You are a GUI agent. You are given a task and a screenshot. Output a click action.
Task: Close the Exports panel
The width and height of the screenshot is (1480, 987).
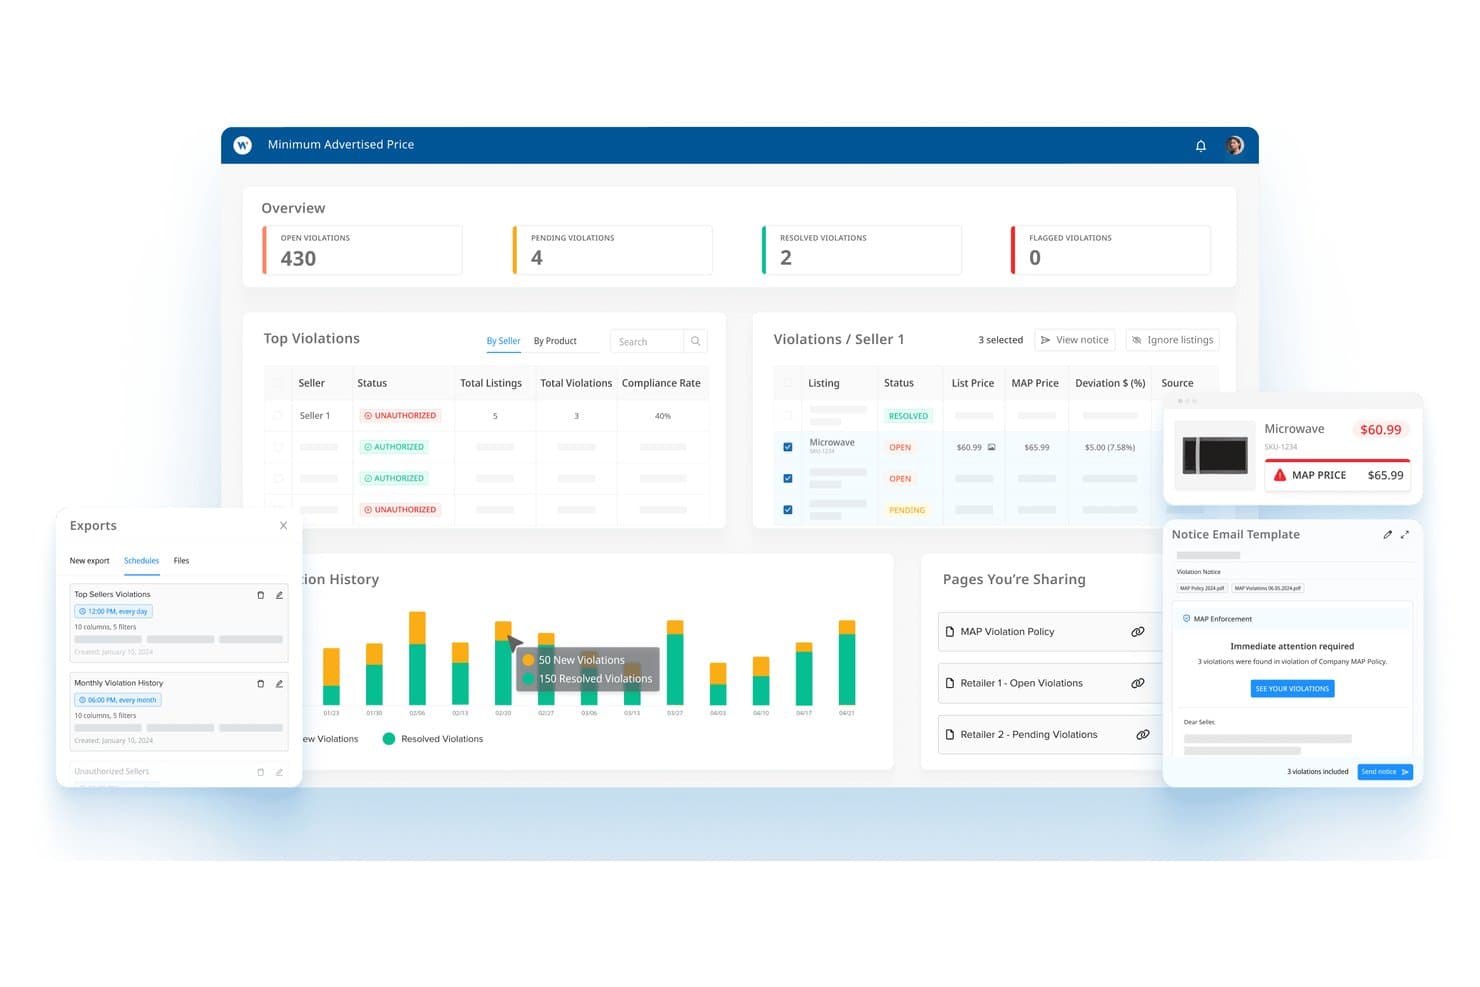pos(283,525)
